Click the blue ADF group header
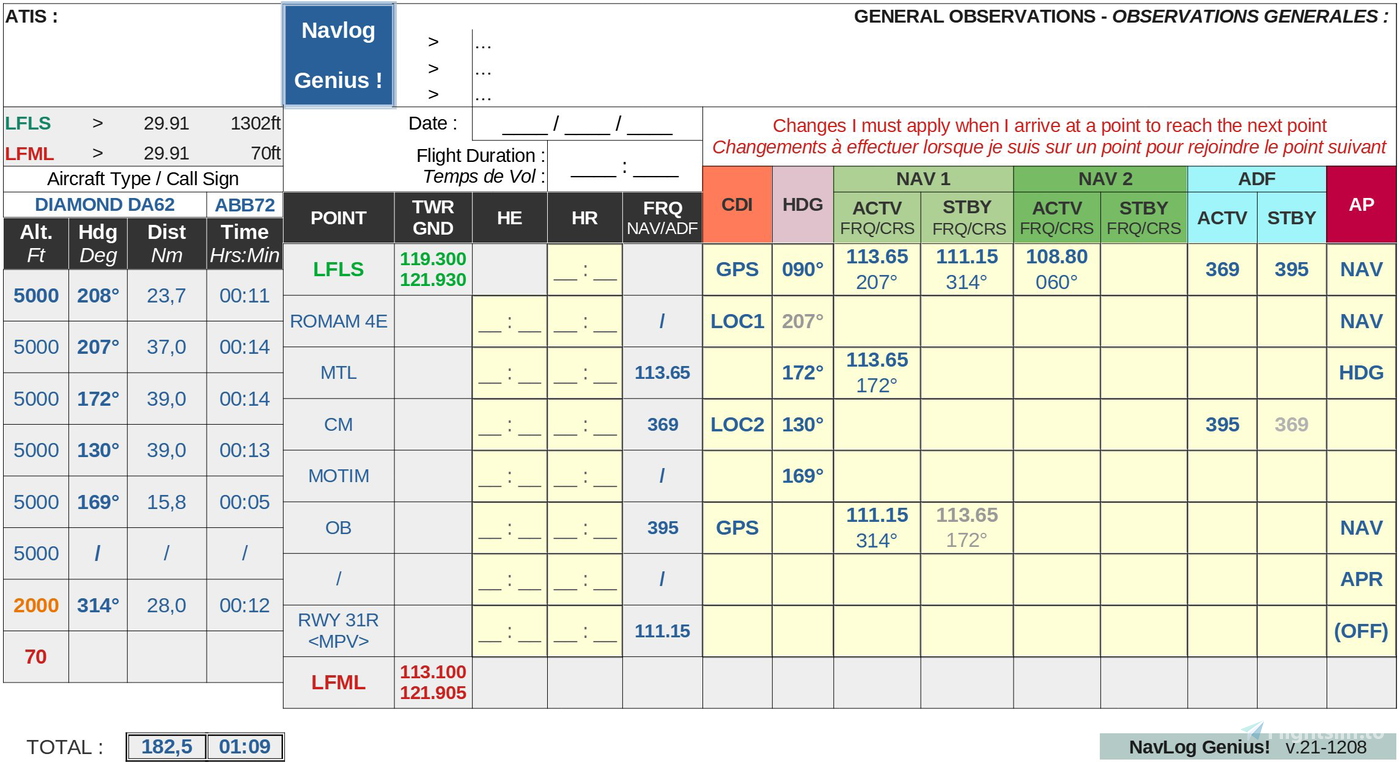Image resolution: width=1400 pixels, height=762 pixels. 1256,179
